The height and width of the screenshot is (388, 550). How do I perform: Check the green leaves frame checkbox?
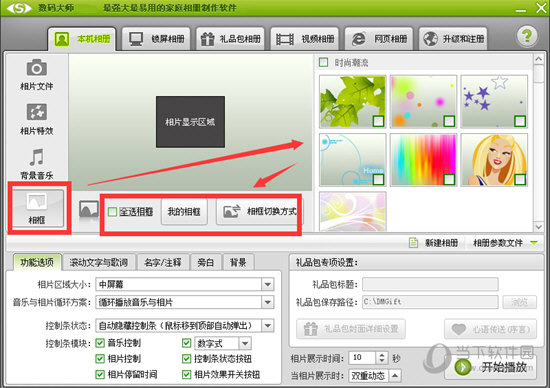pyautogui.click(x=378, y=121)
